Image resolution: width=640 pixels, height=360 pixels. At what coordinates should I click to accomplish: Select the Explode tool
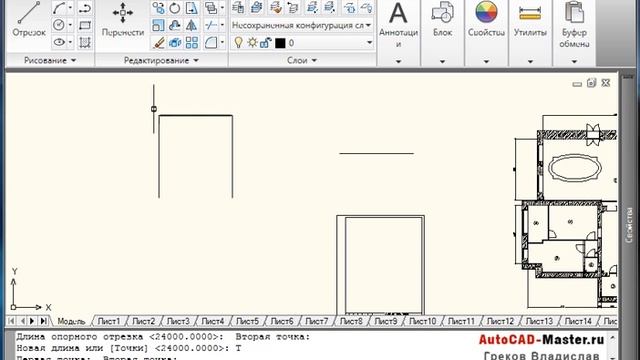175,42
